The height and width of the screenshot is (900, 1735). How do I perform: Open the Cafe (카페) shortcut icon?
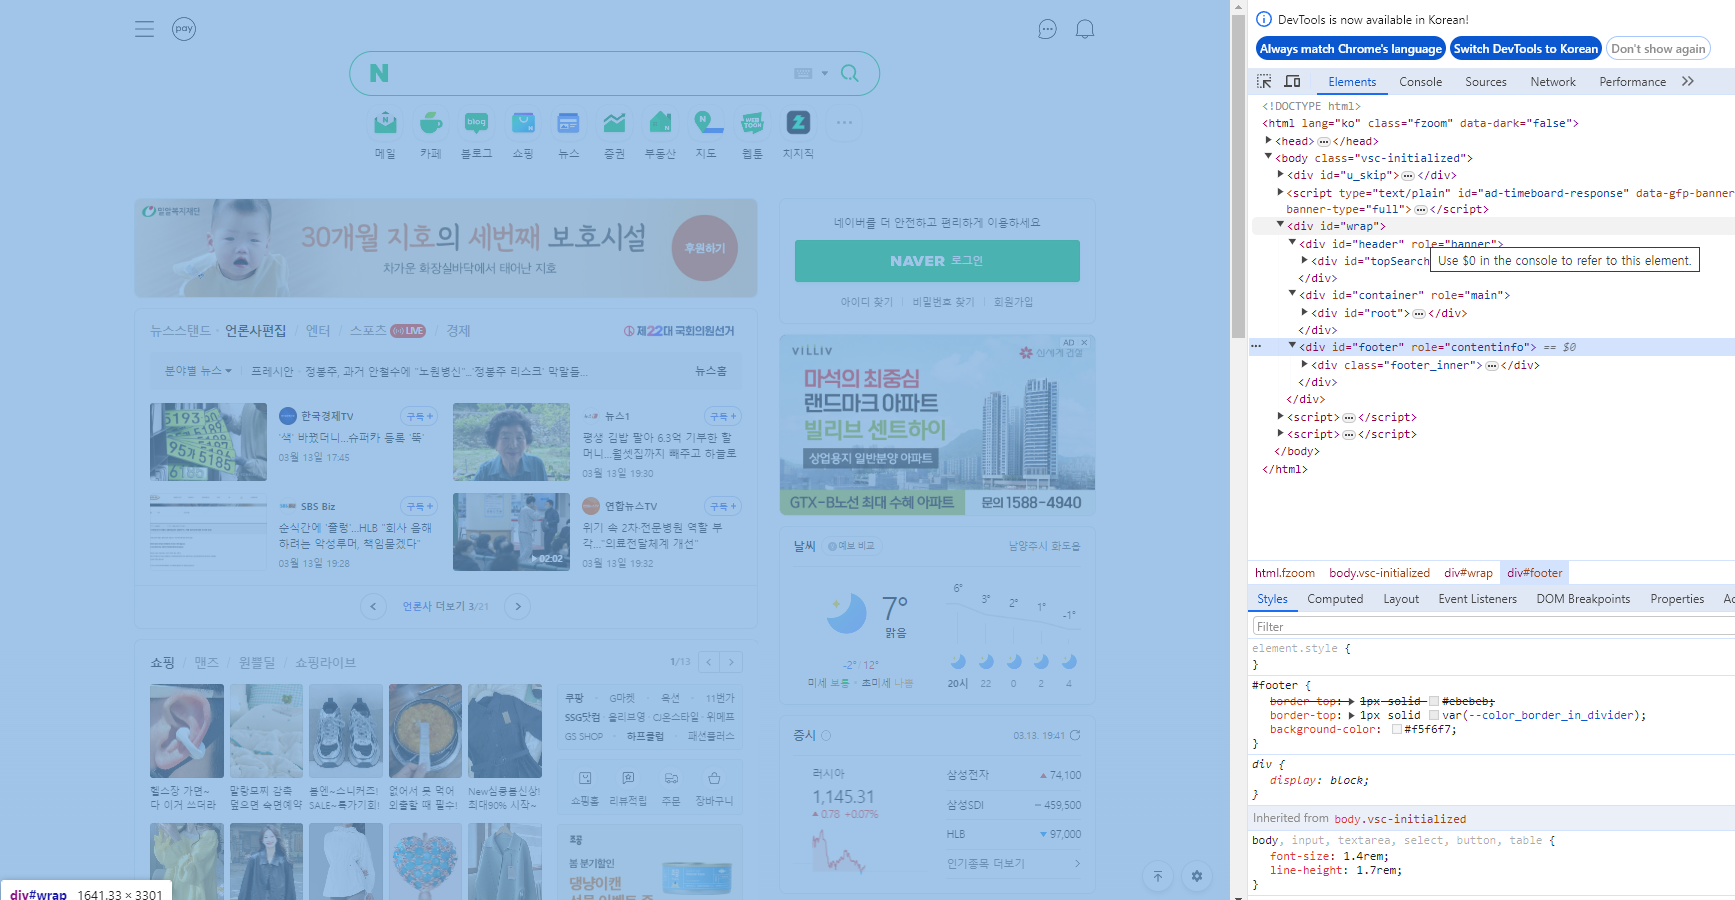click(x=431, y=123)
